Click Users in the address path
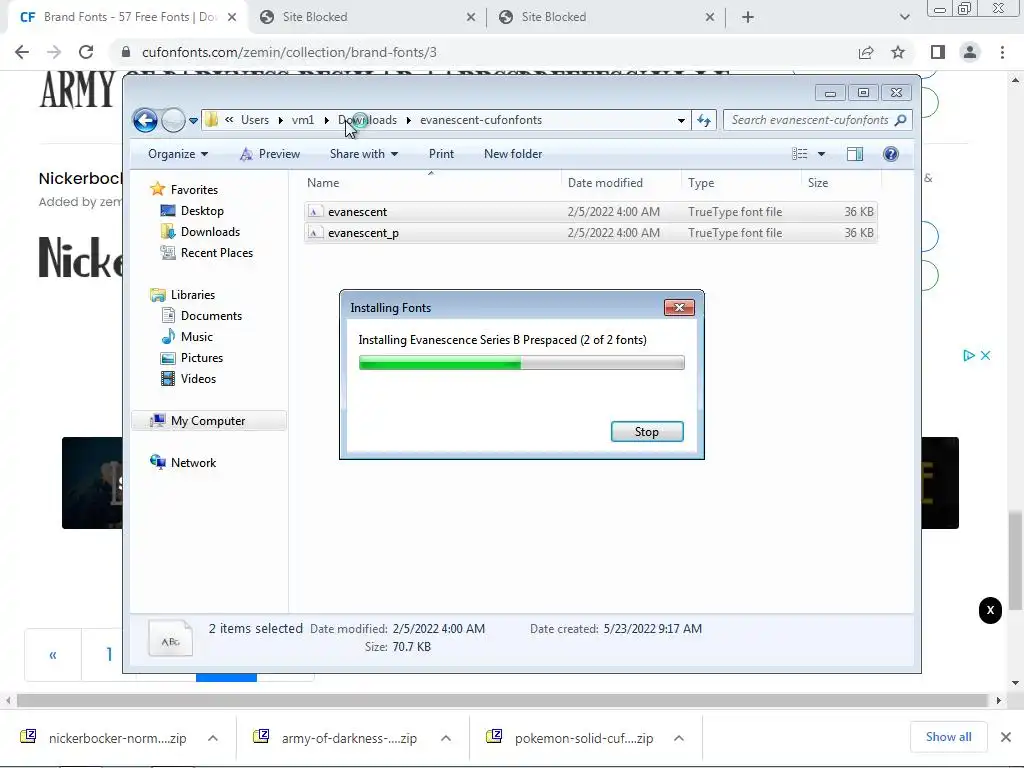The height and width of the screenshot is (768, 1024). click(x=255, y=120)
